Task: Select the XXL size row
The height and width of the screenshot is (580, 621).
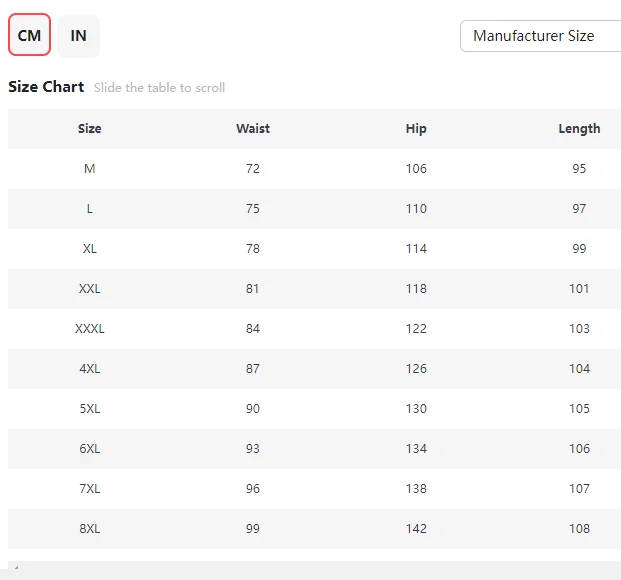Action: (314, 289)
